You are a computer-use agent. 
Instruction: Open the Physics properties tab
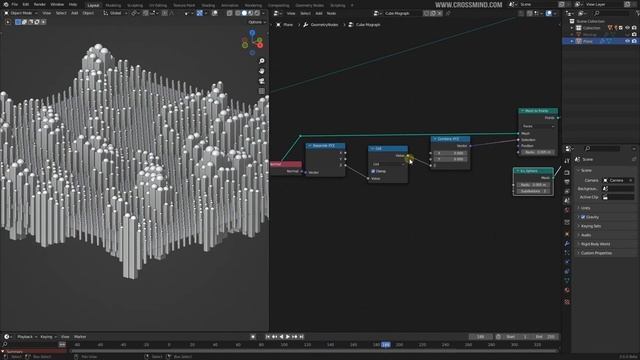coord(567,262)
